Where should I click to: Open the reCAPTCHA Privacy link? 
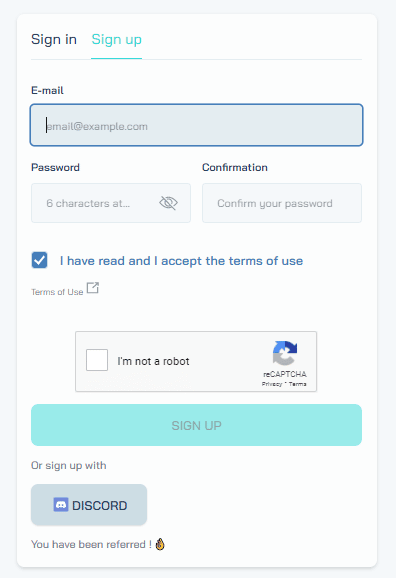point(272,384)
